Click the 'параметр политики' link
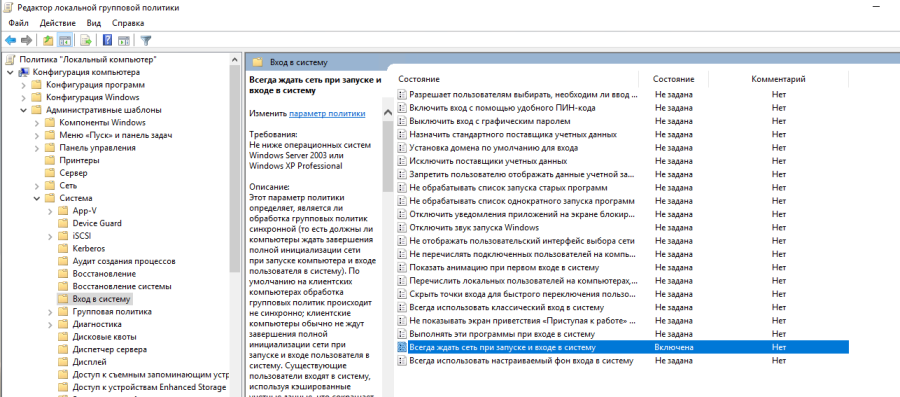Viewport: 900px width, 397px height. [x=327, y=114]
